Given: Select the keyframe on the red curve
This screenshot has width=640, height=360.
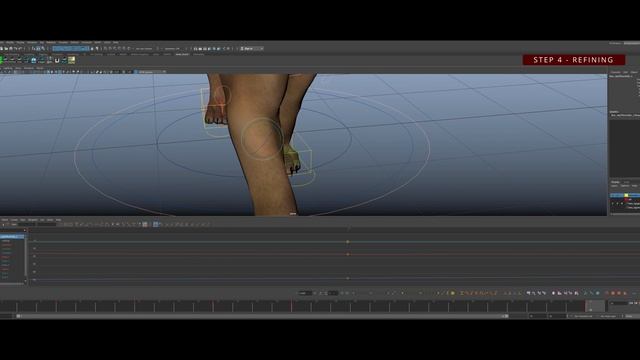Looking at the screenshot, I should point(348,254).
